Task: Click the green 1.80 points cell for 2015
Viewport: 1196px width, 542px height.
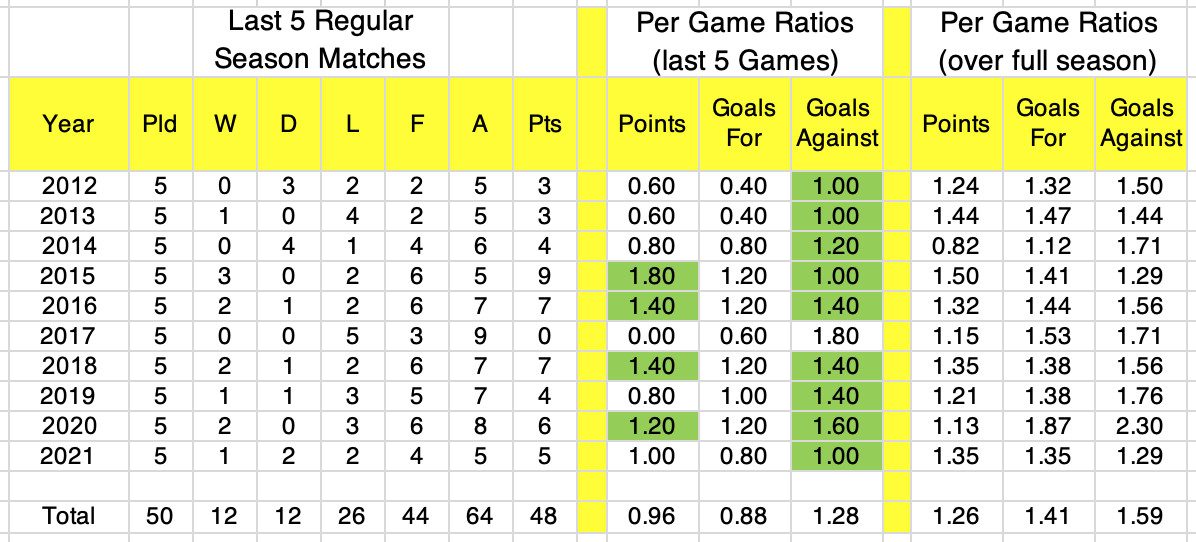Action: [x=652, y=276]
